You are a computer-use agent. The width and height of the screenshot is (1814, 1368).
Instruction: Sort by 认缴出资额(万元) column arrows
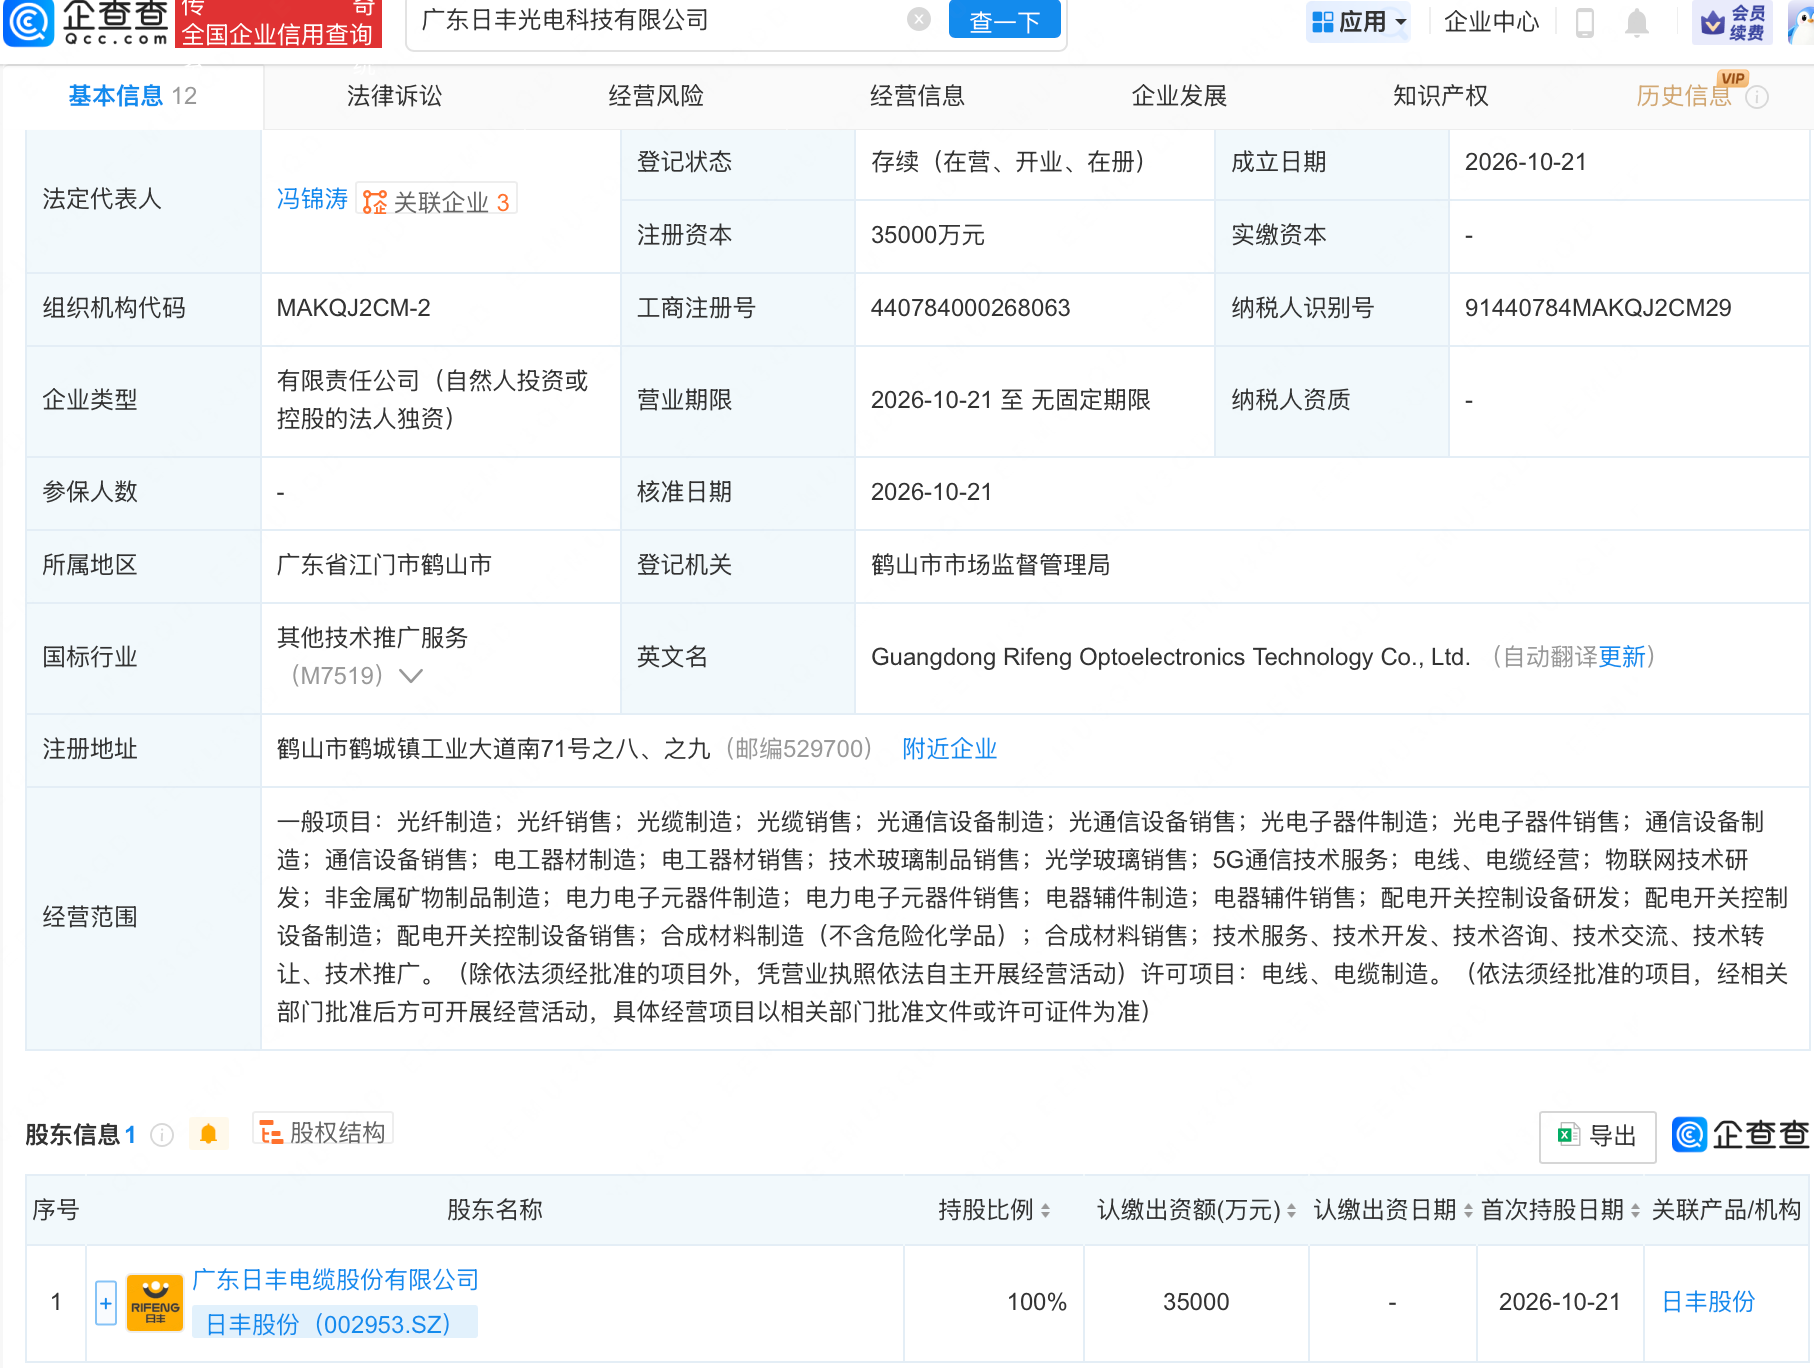tap(1291, 1211)
